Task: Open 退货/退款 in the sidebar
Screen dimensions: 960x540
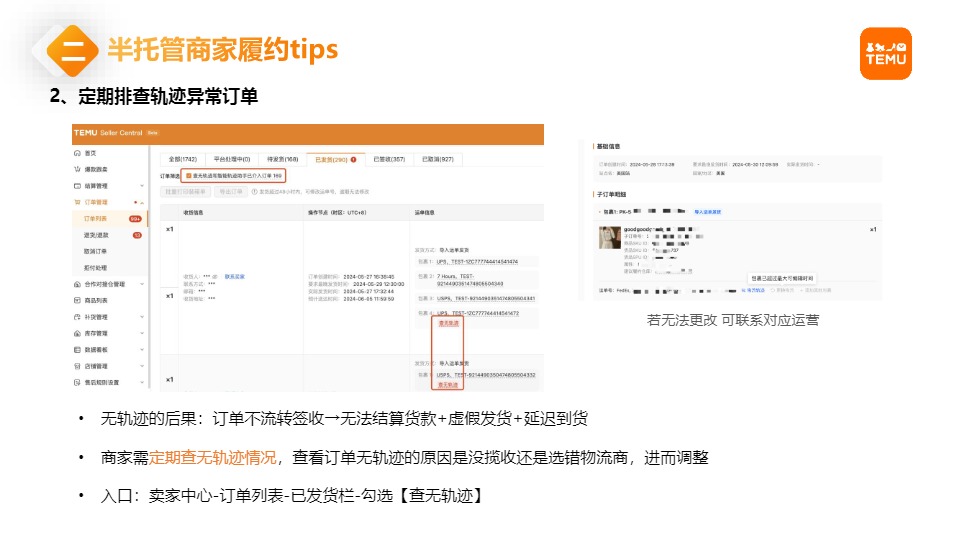Action: [x=97, y=235]
